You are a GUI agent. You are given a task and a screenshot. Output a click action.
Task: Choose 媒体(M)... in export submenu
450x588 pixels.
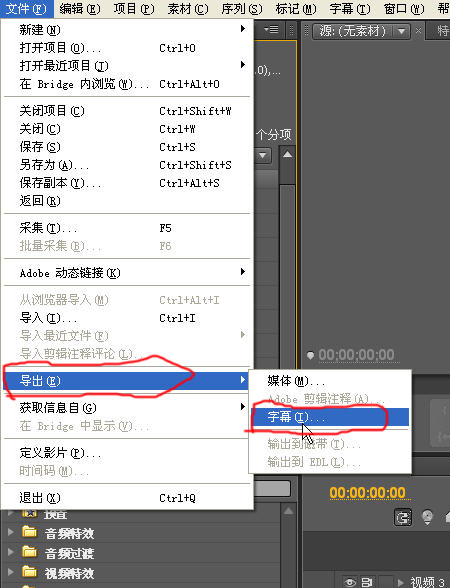pyautogui.click(x=330, y=381)
